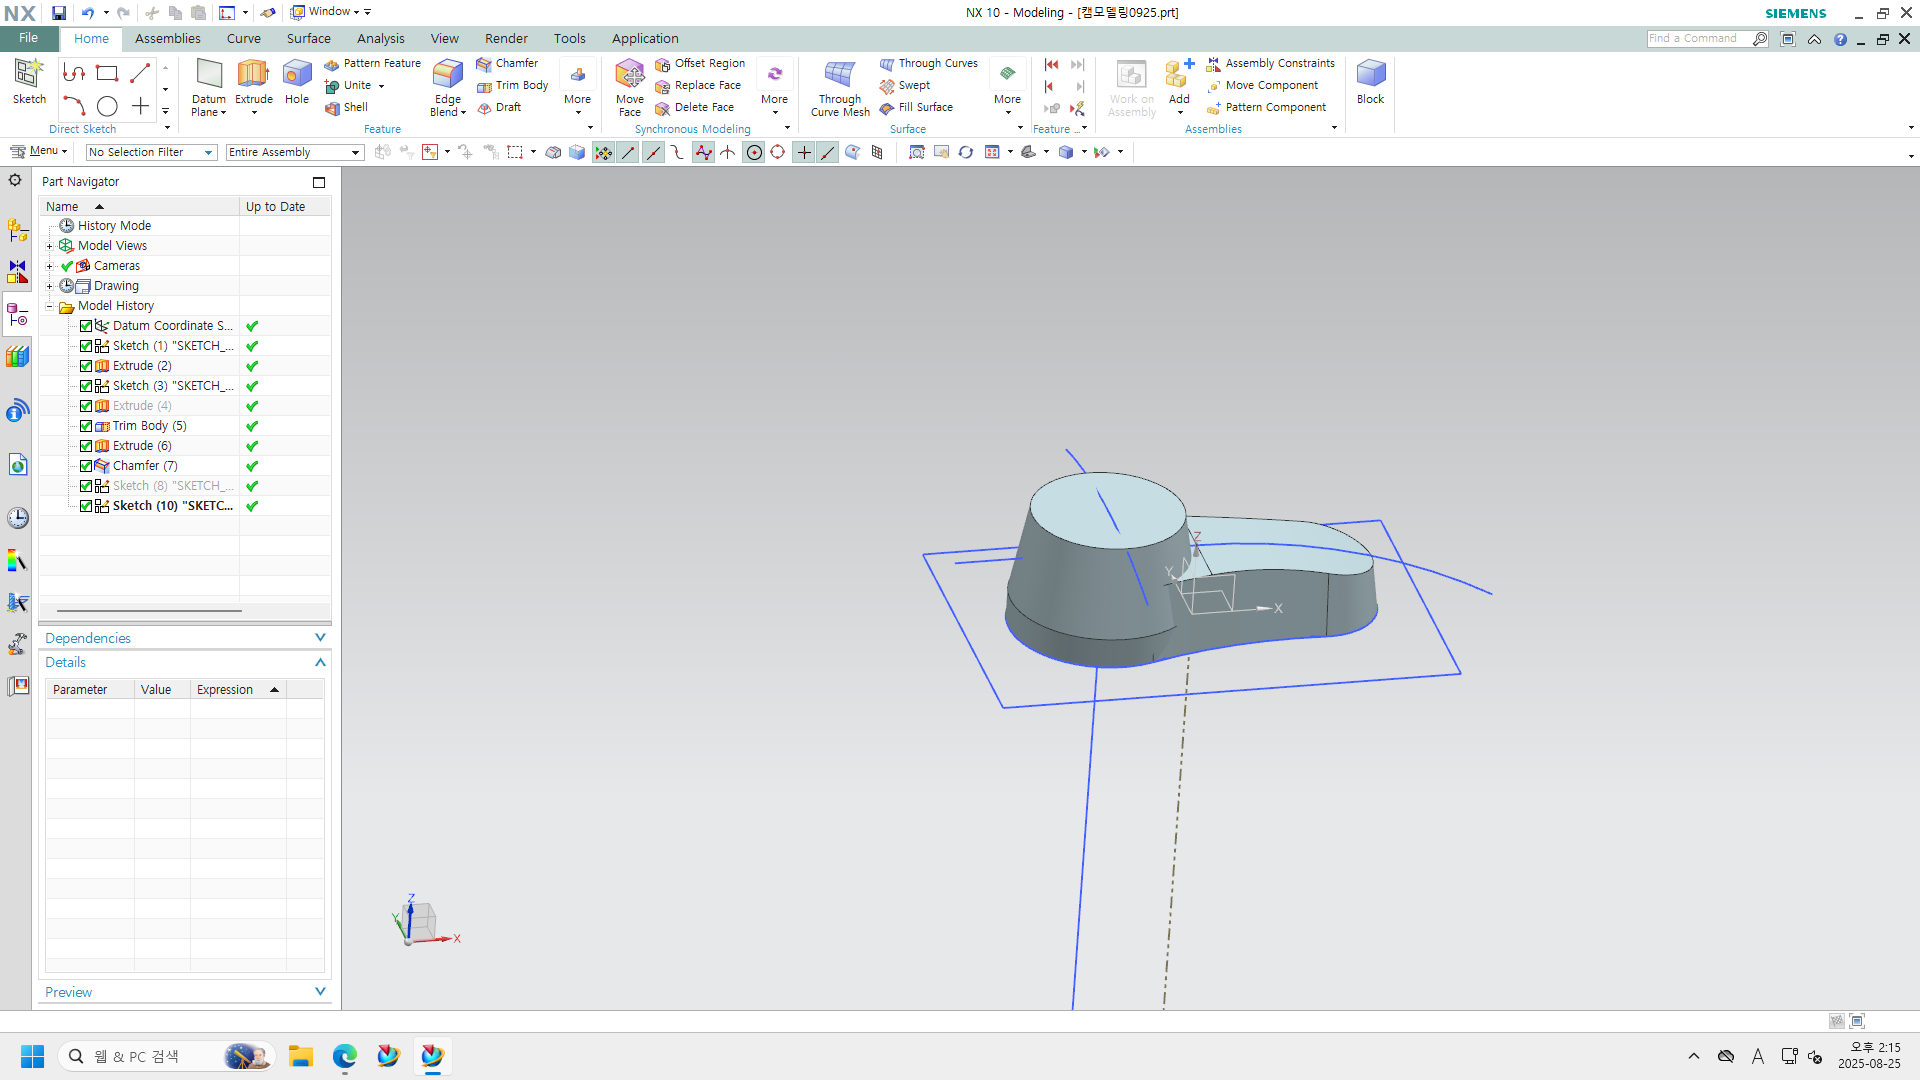Image resolution: width=1920 pixels, height=1080 pixels.
Task: Open the No Selection Filter dropdown
Action: pos(151,152)
